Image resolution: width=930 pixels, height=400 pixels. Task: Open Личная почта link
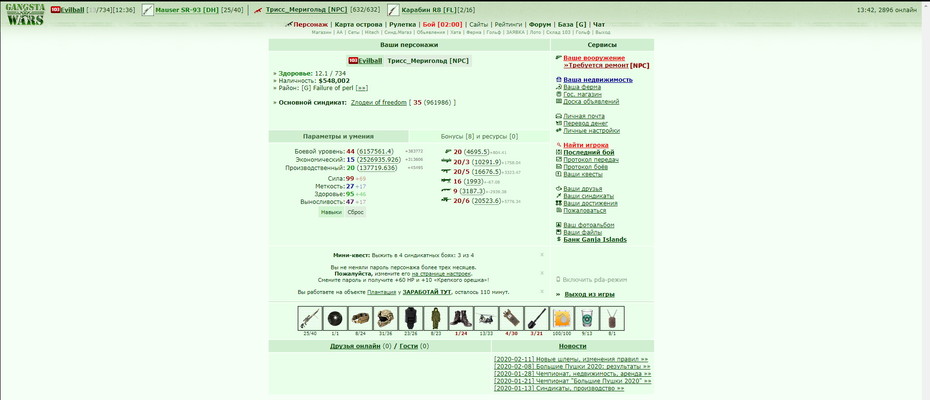584,116
